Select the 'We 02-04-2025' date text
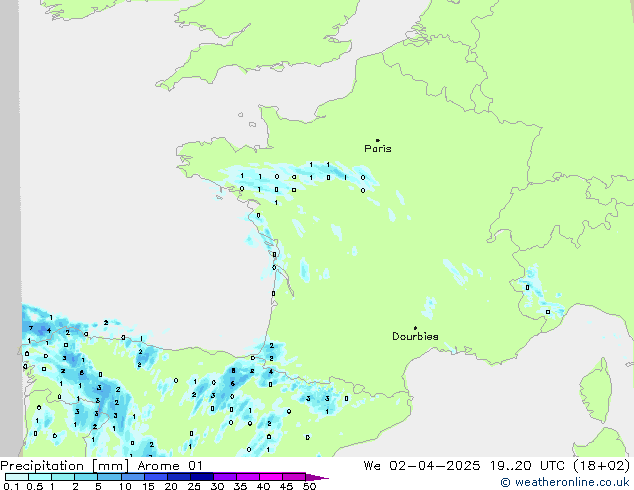634x490 pixels. [422, 466]
